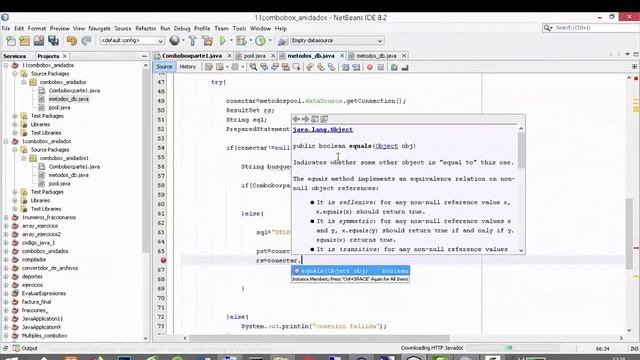
Task: Click the Shift Line Left icon
Action: [x=346, y=67]
